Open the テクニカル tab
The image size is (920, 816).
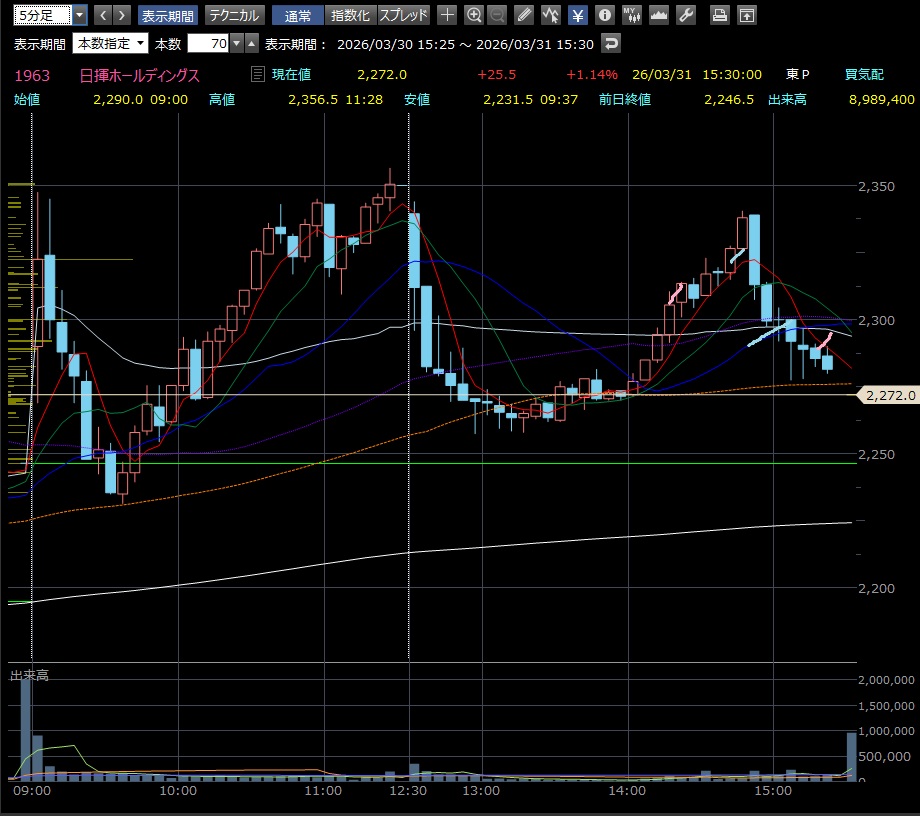(x=234, y=15)
